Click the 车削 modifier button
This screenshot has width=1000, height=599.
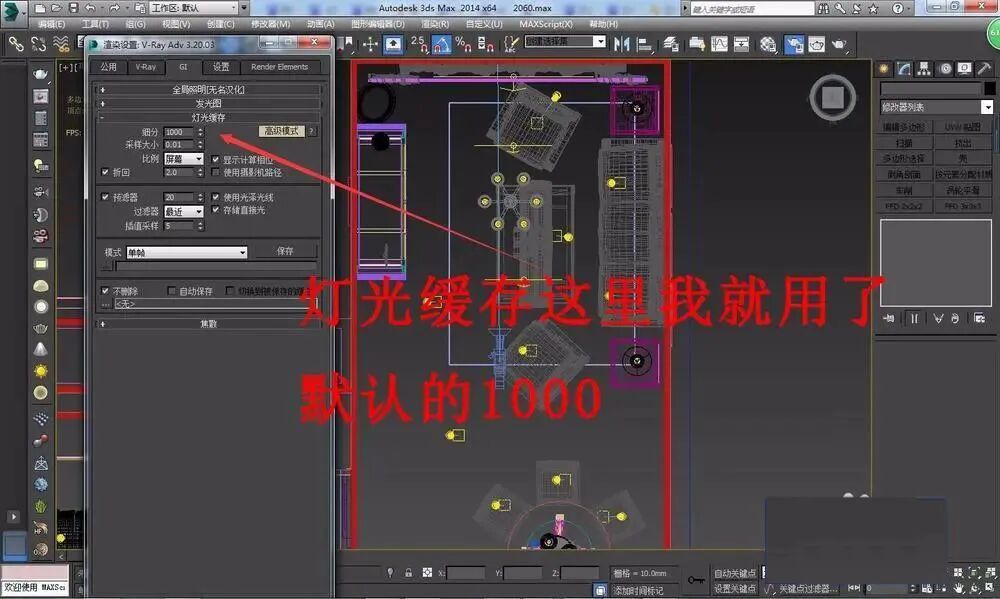(904, 191)
